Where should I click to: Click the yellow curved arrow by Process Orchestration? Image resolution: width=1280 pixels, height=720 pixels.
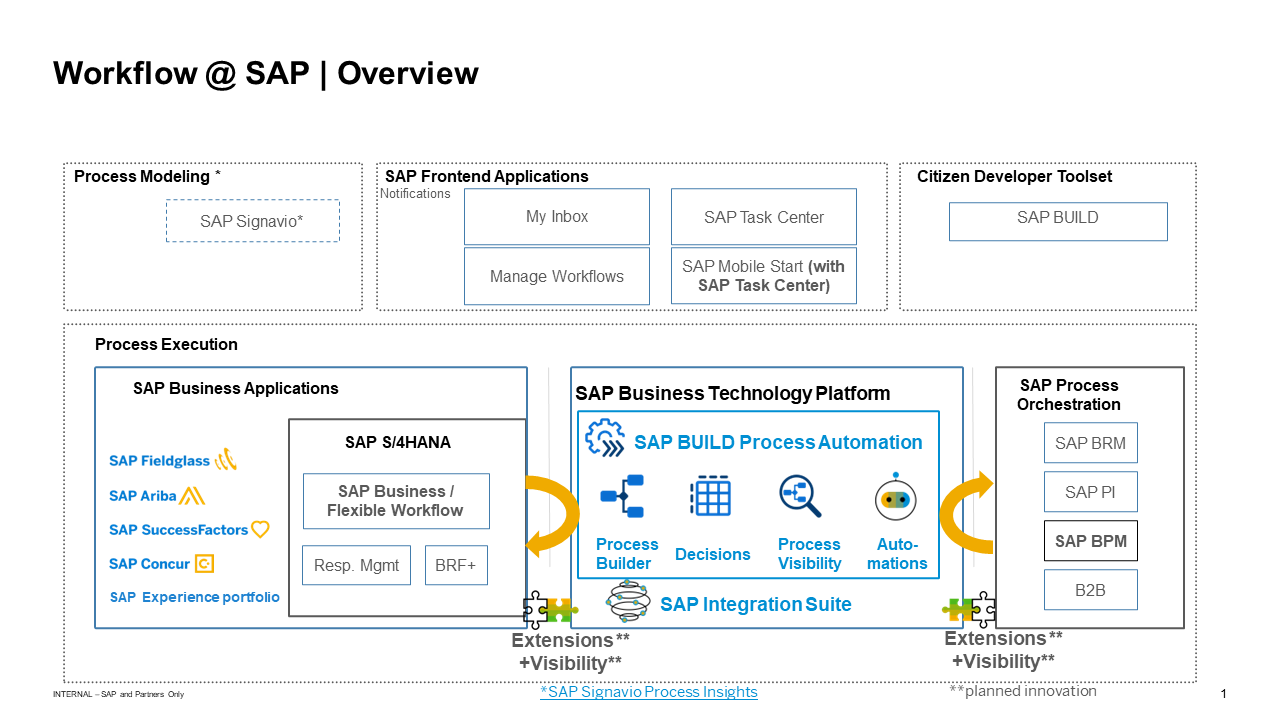pyautogui.click(x=966, y=512)
